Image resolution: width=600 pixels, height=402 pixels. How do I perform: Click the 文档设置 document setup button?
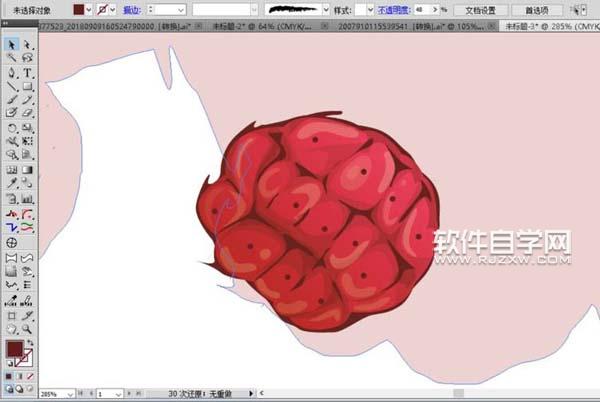point(481,10)
